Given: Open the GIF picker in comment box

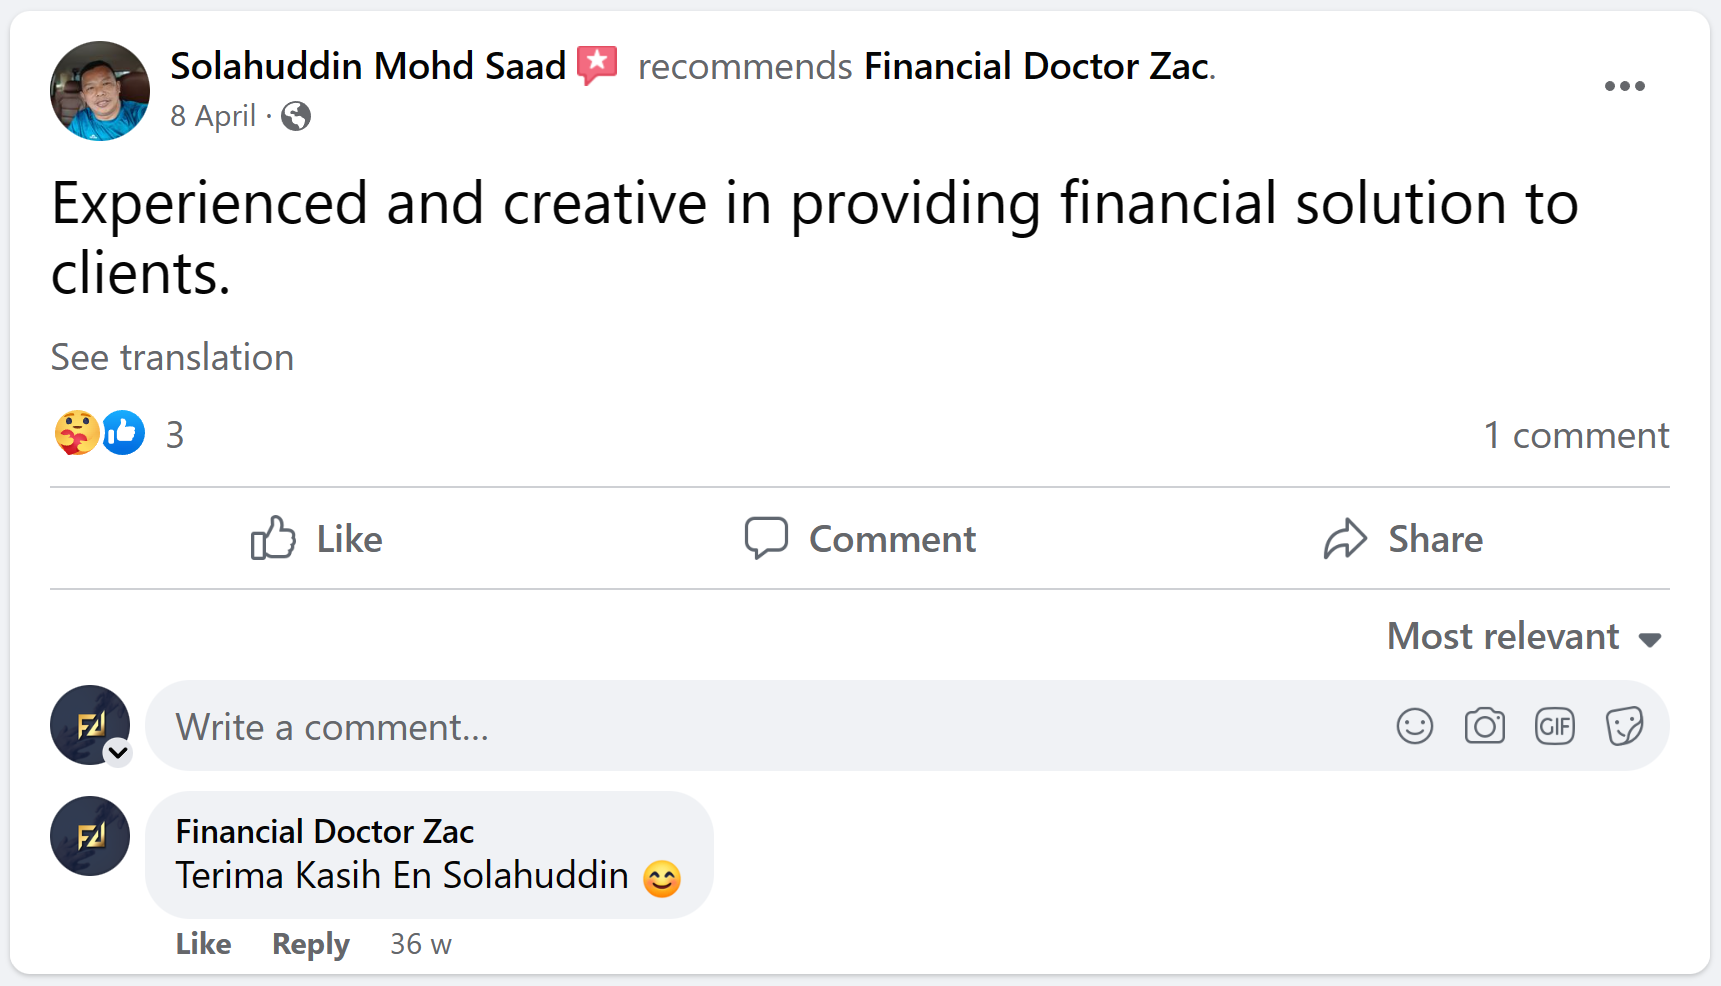Looking at the screenshot, I should [x=1554, y=726].
